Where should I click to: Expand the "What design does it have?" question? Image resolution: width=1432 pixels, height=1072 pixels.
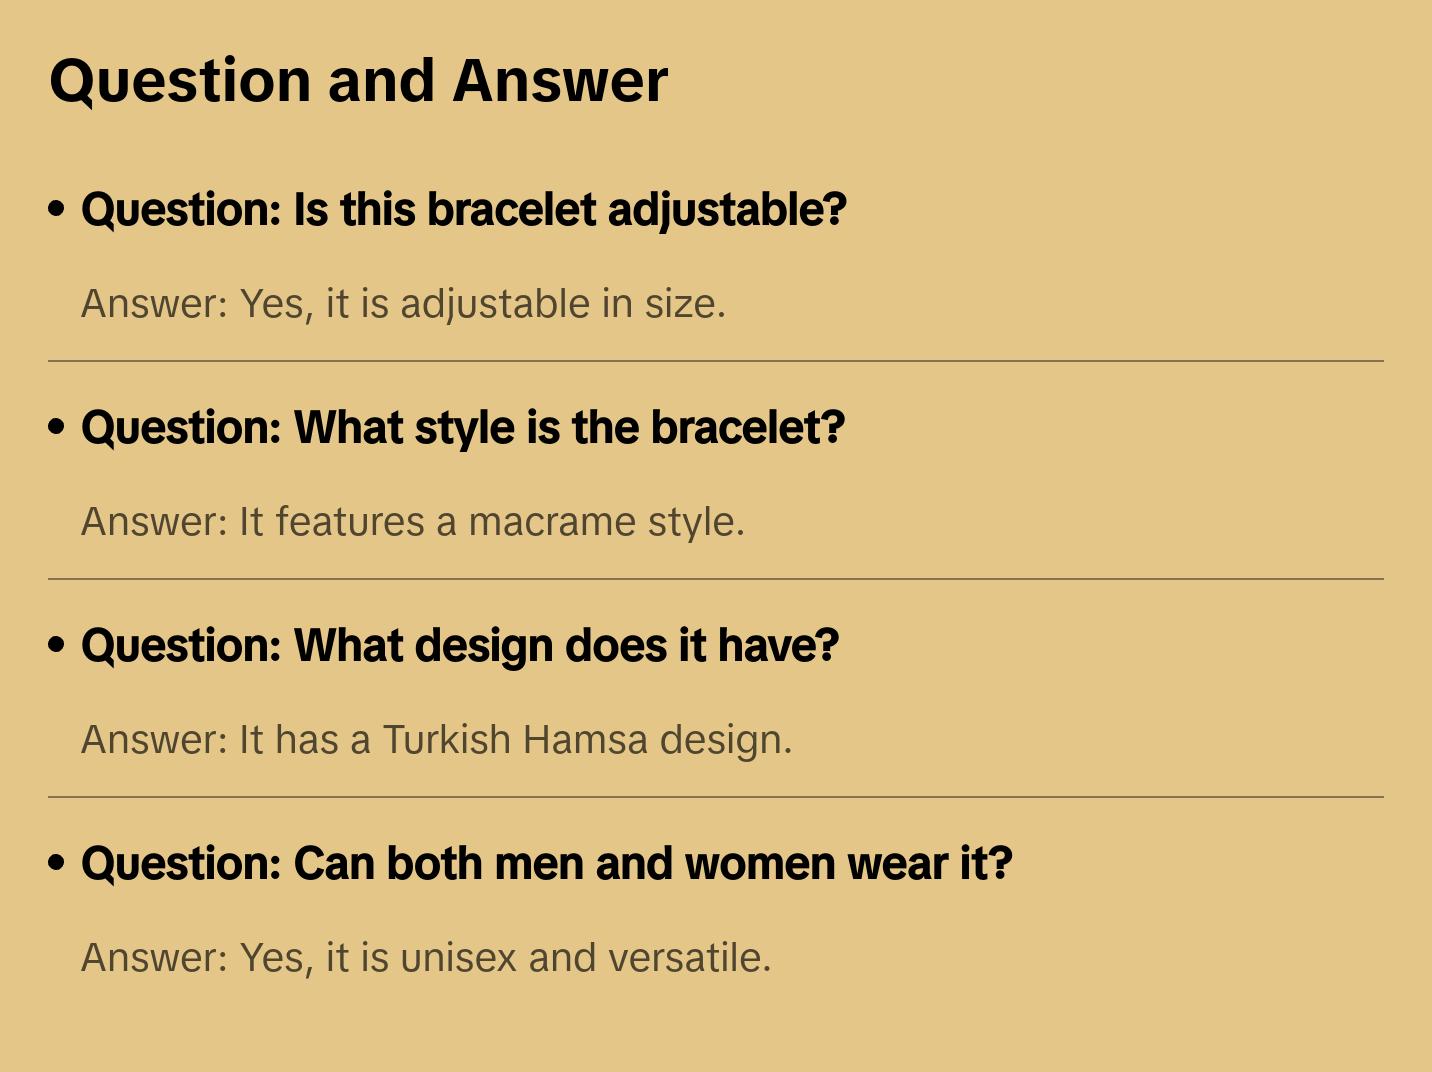point(460,646)
